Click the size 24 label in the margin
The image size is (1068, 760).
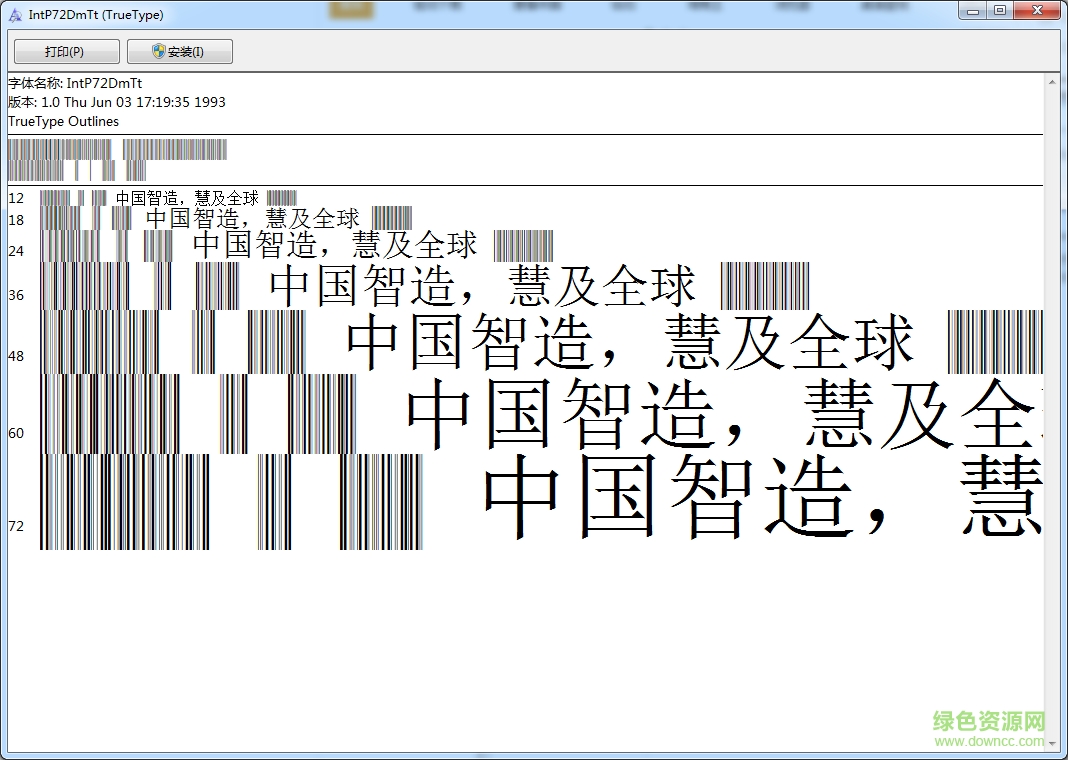(16, 251)
